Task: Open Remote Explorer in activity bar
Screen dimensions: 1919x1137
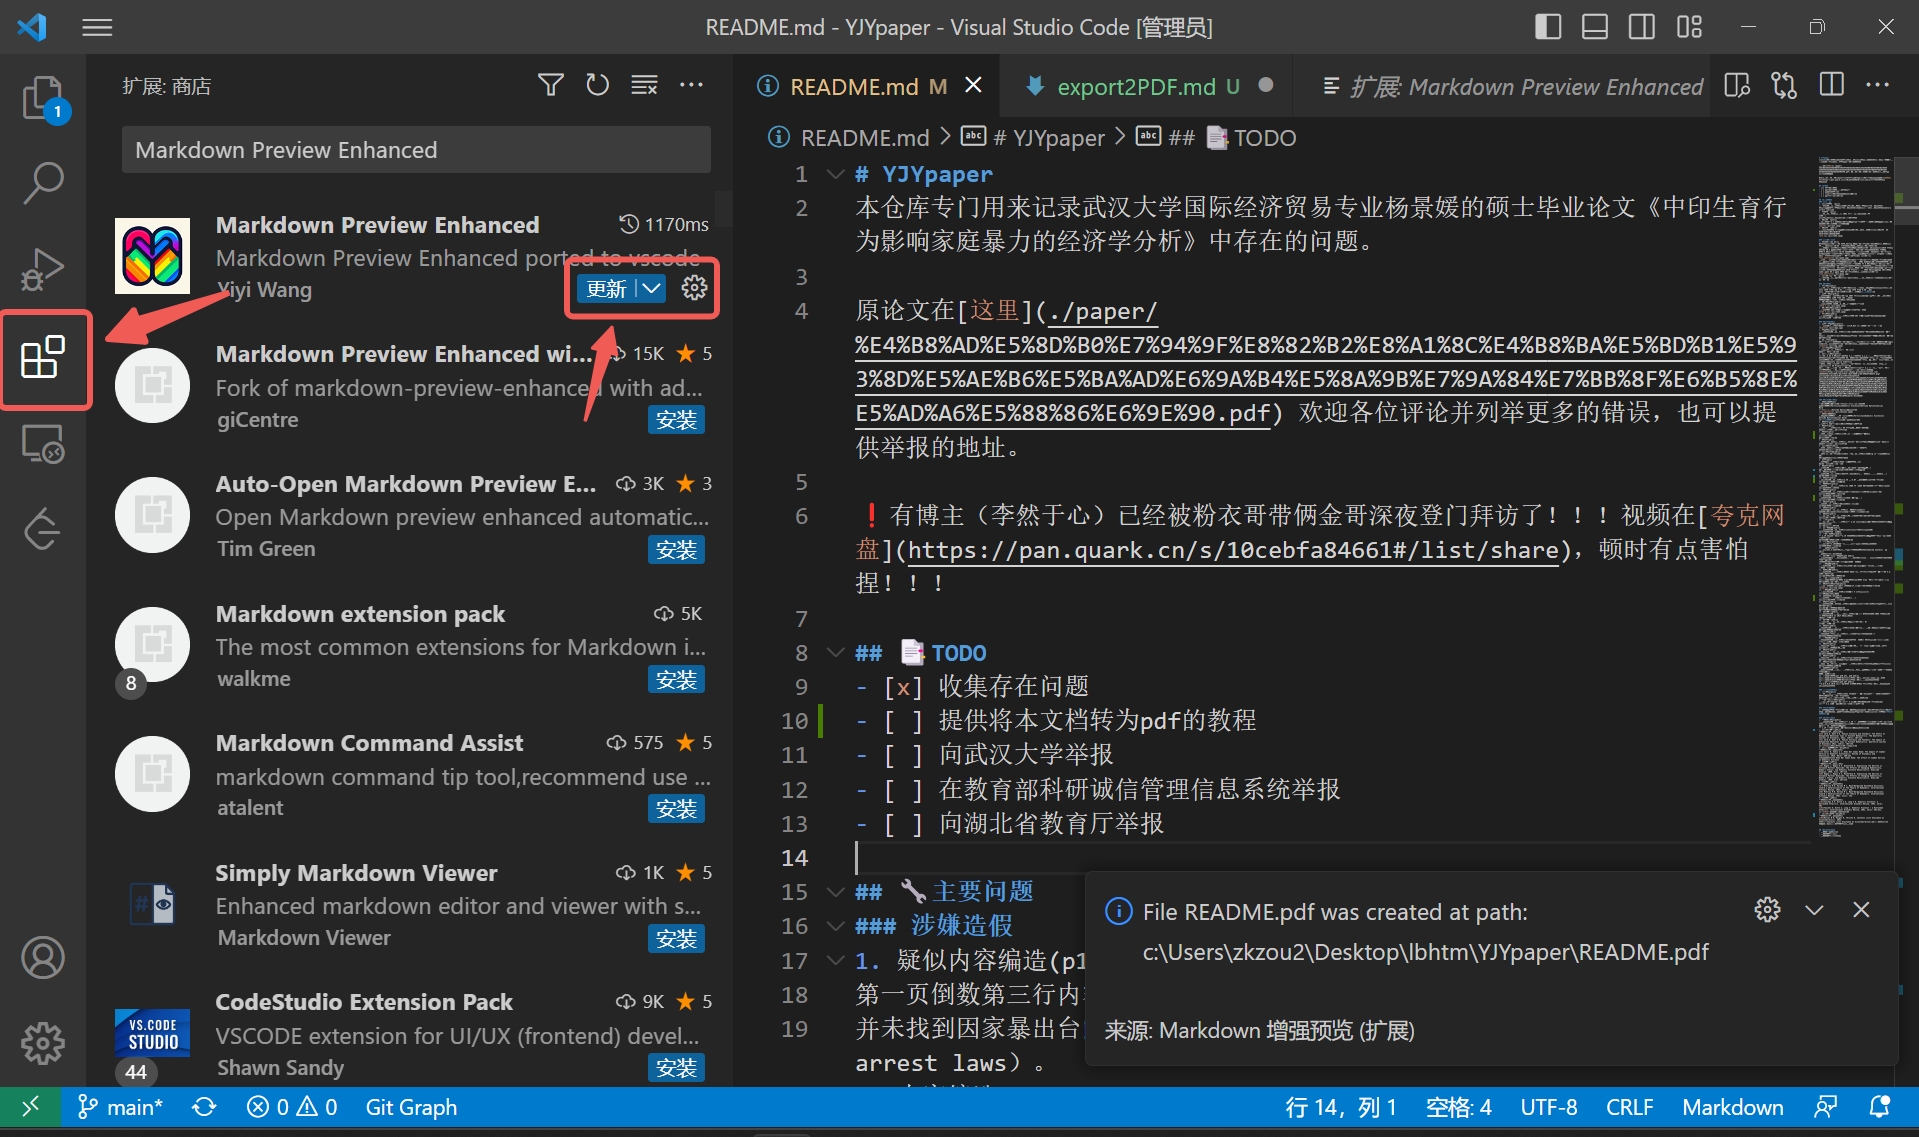Action: [43, 443]
